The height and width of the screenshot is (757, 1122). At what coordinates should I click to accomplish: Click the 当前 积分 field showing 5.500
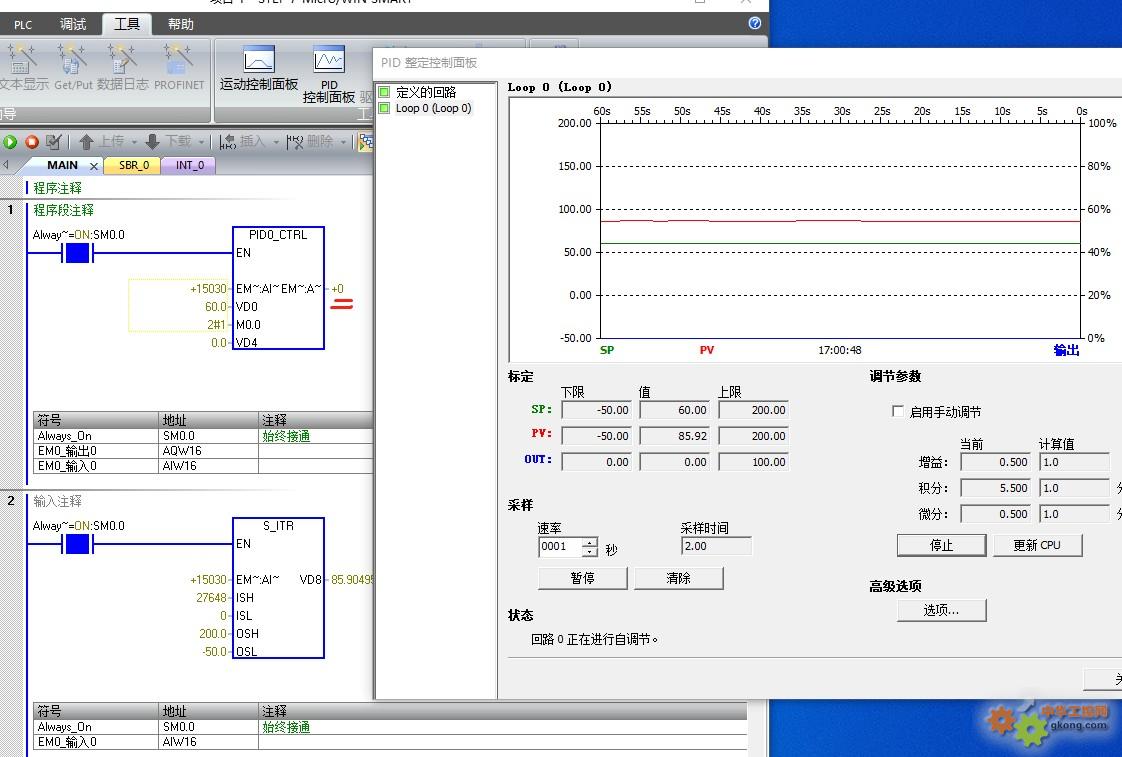coord(995,488)
